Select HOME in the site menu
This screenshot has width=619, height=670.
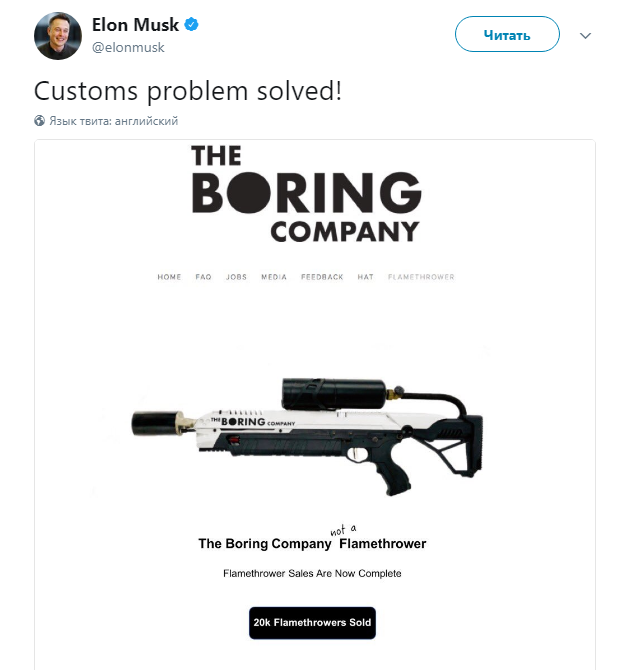[169, 277]
